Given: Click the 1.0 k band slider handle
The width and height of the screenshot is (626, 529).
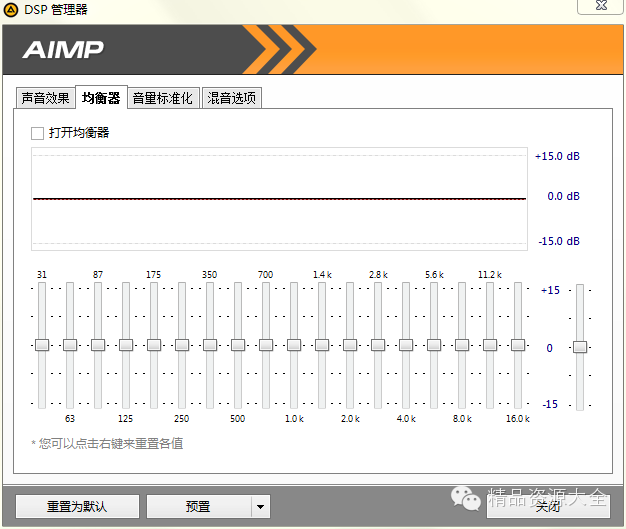Looking at the screenshot, I should 294,345.
